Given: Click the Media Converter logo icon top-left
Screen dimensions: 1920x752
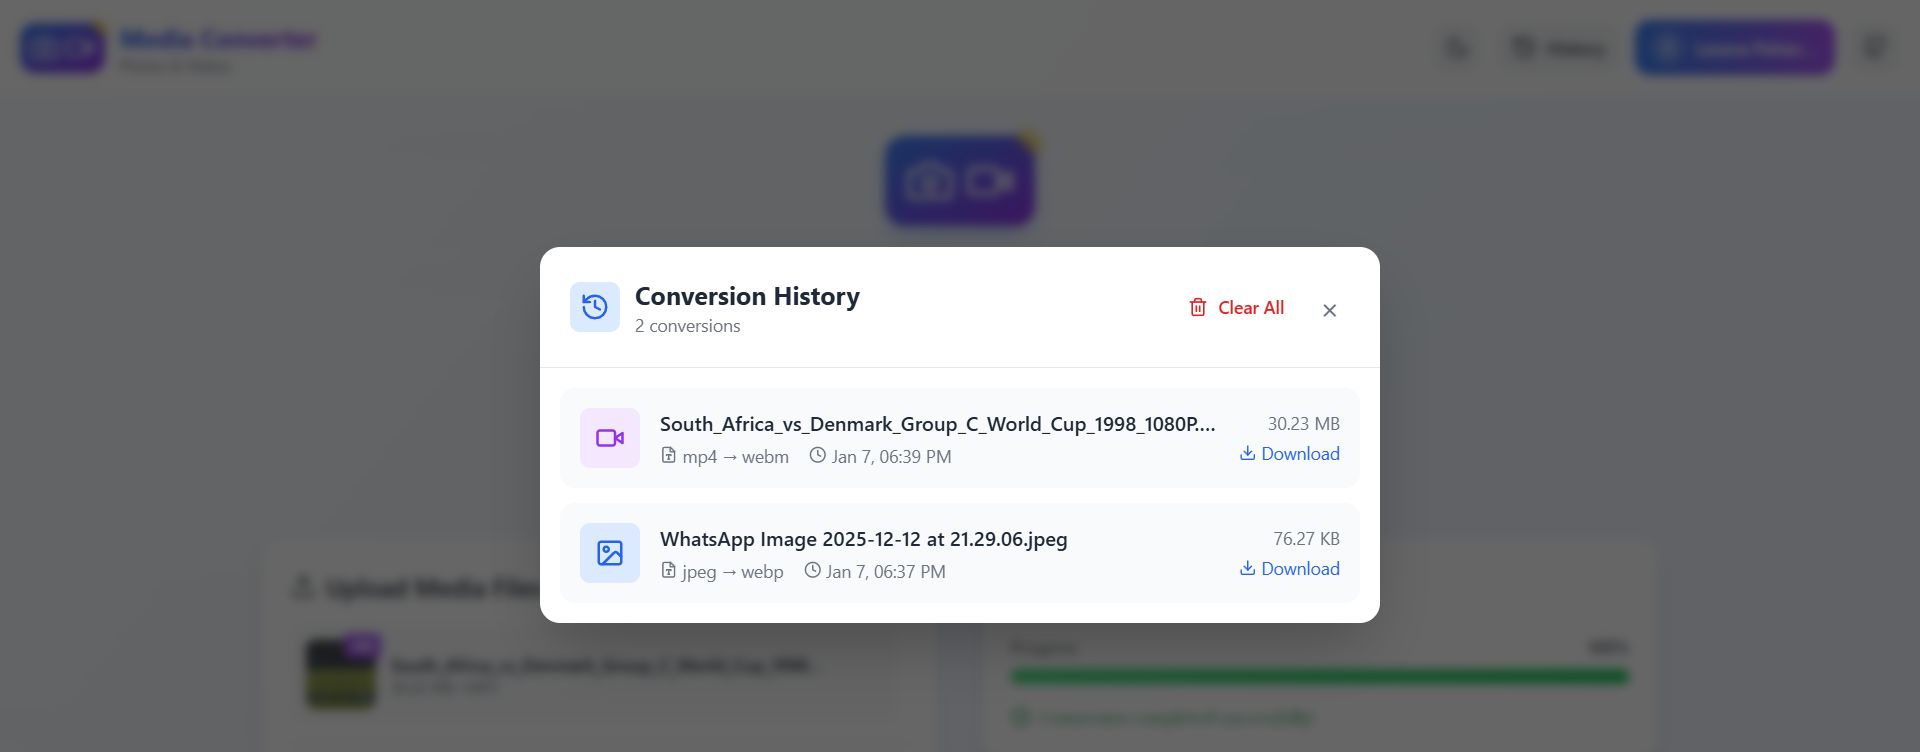Looking at the screenshot, I should [63, 46].
